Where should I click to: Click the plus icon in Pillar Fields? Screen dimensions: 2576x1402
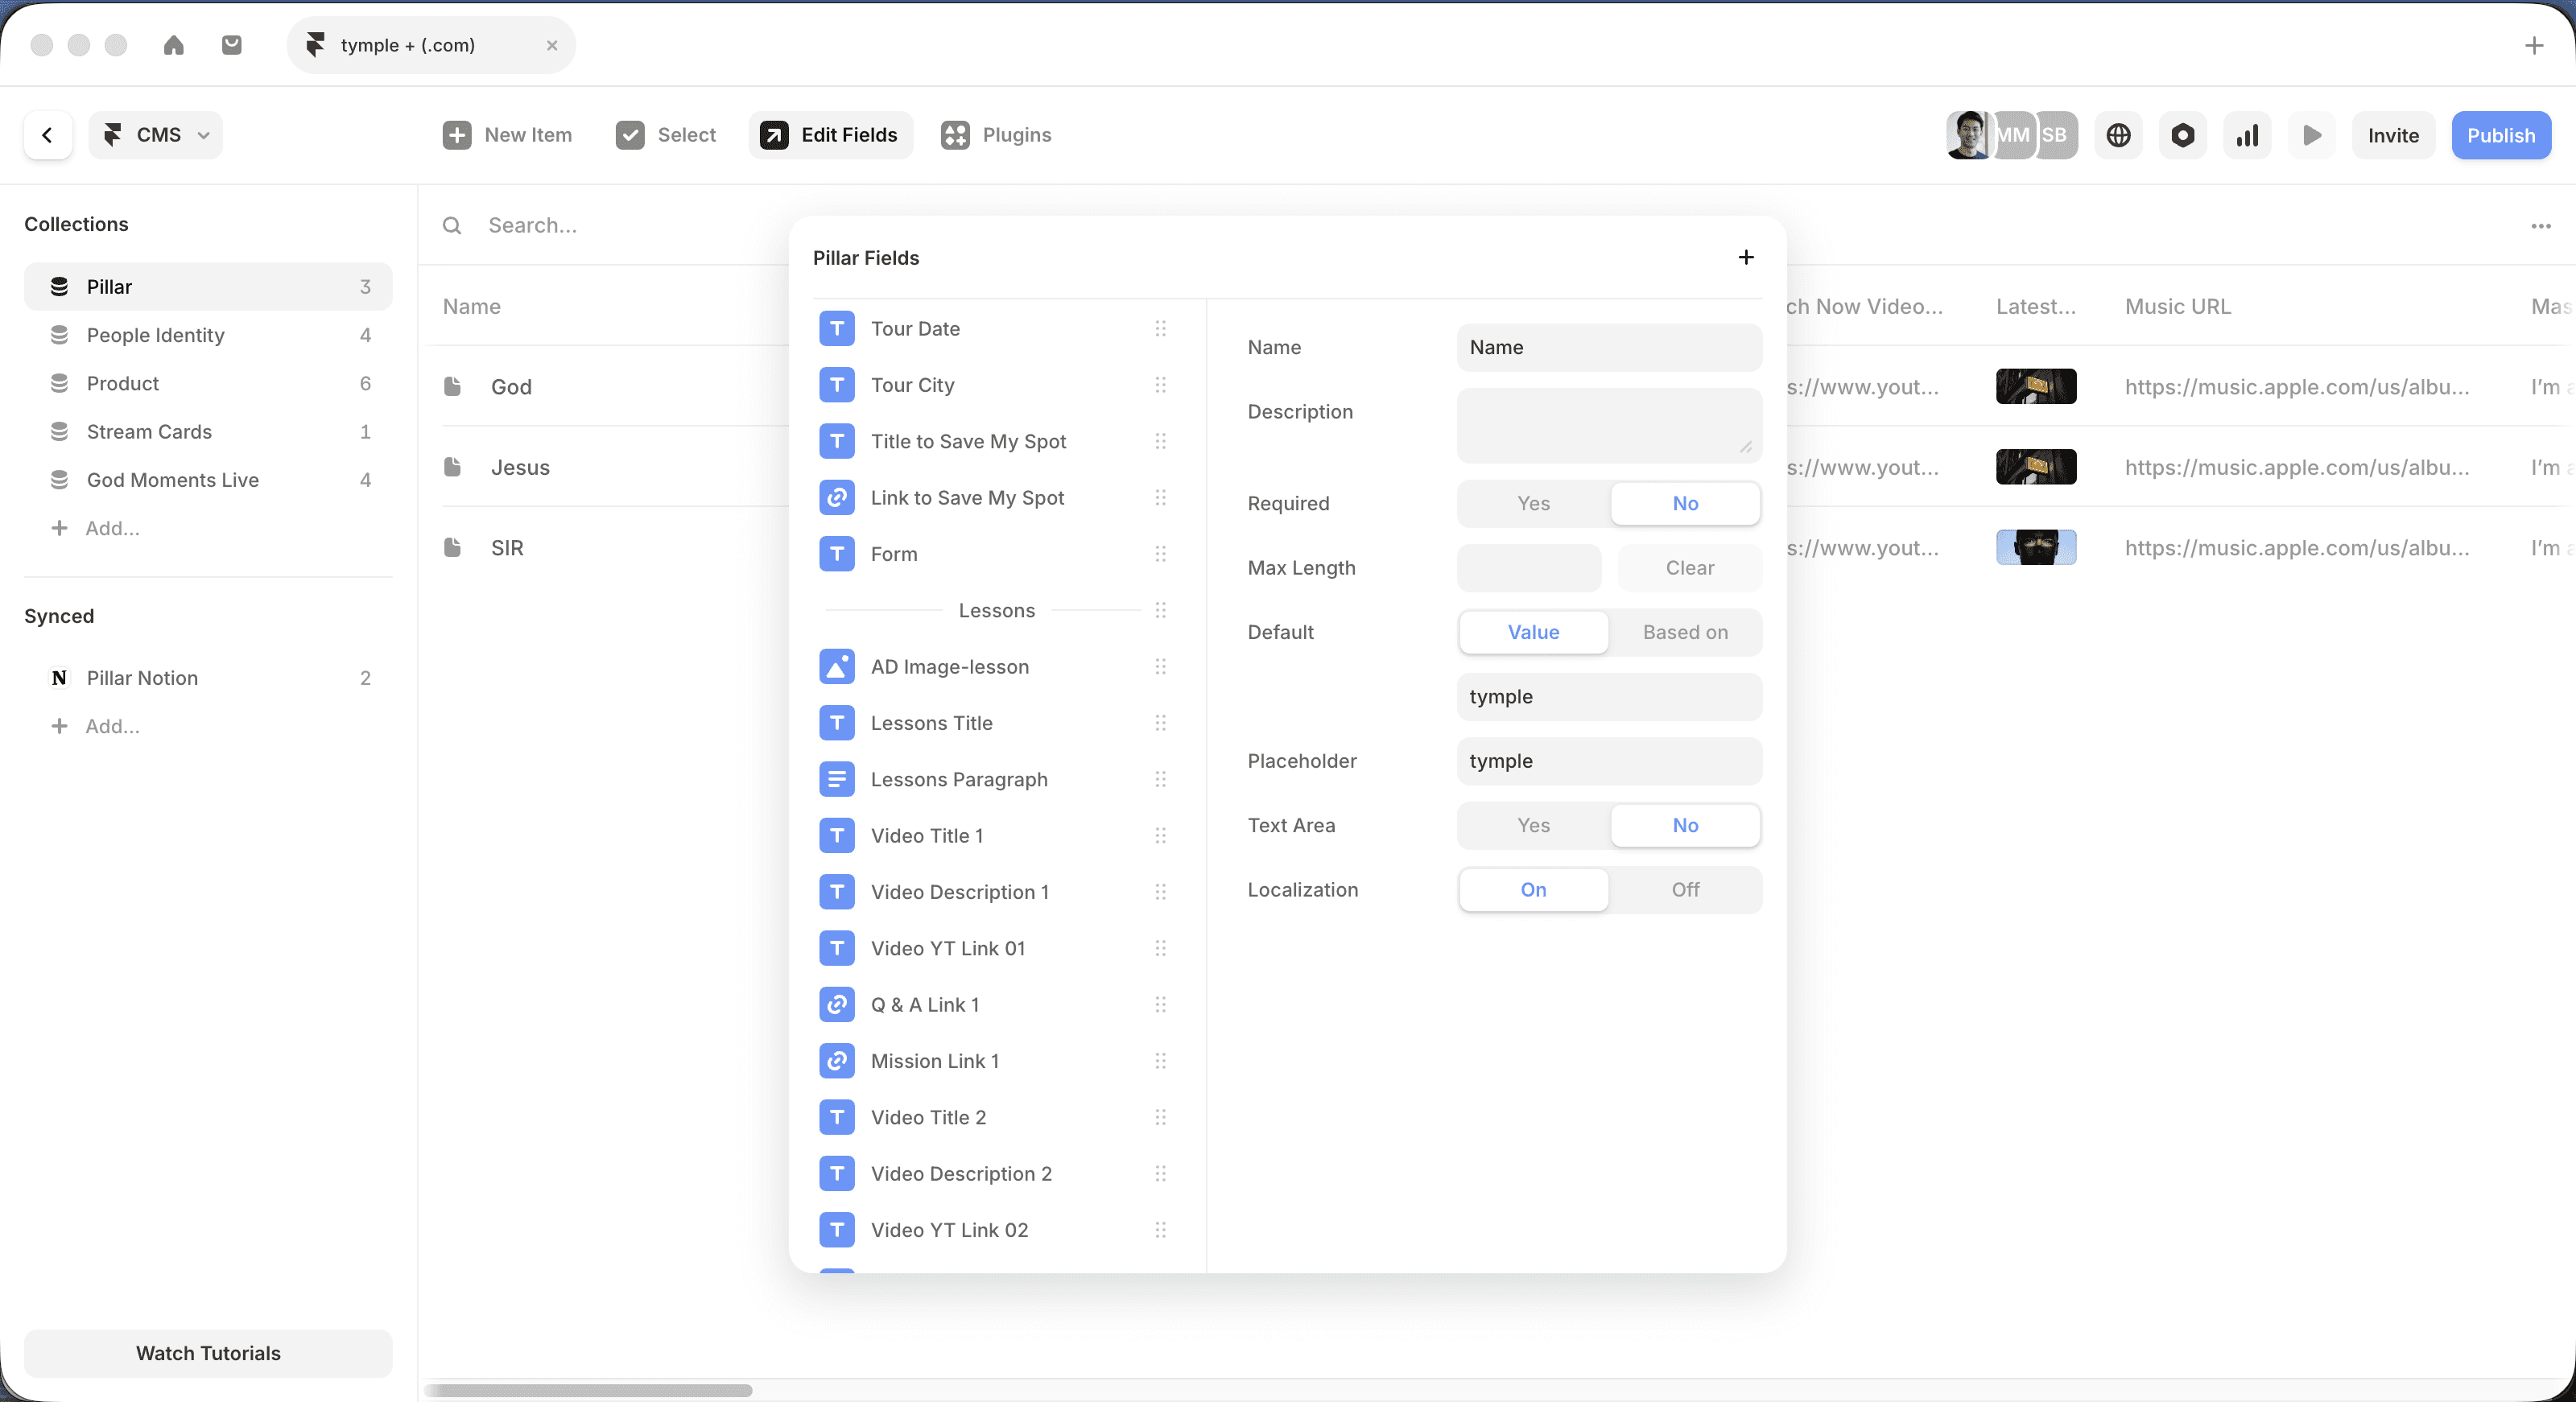point(1745,257)
